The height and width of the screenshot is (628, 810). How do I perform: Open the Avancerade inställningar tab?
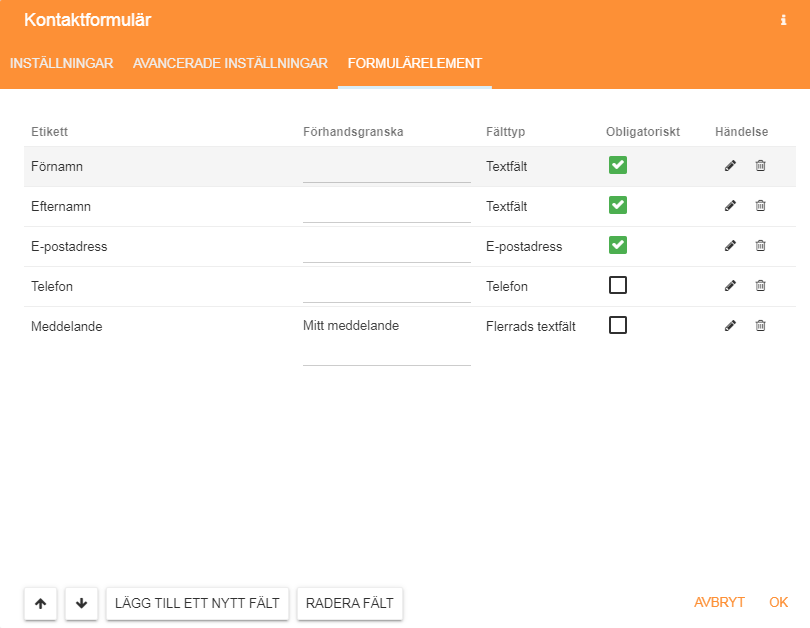point(230,63)
